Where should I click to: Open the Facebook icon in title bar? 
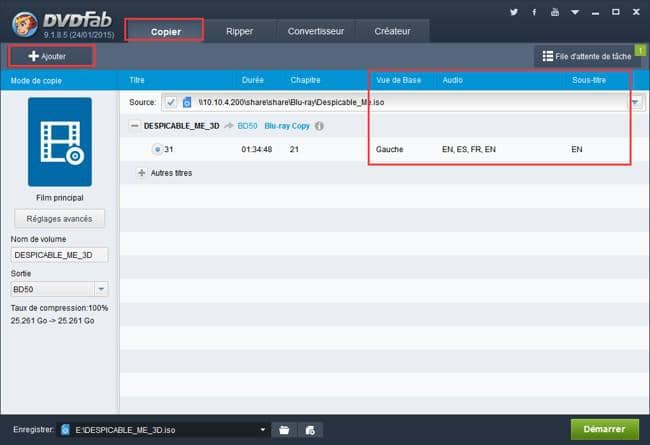(534, 12)
